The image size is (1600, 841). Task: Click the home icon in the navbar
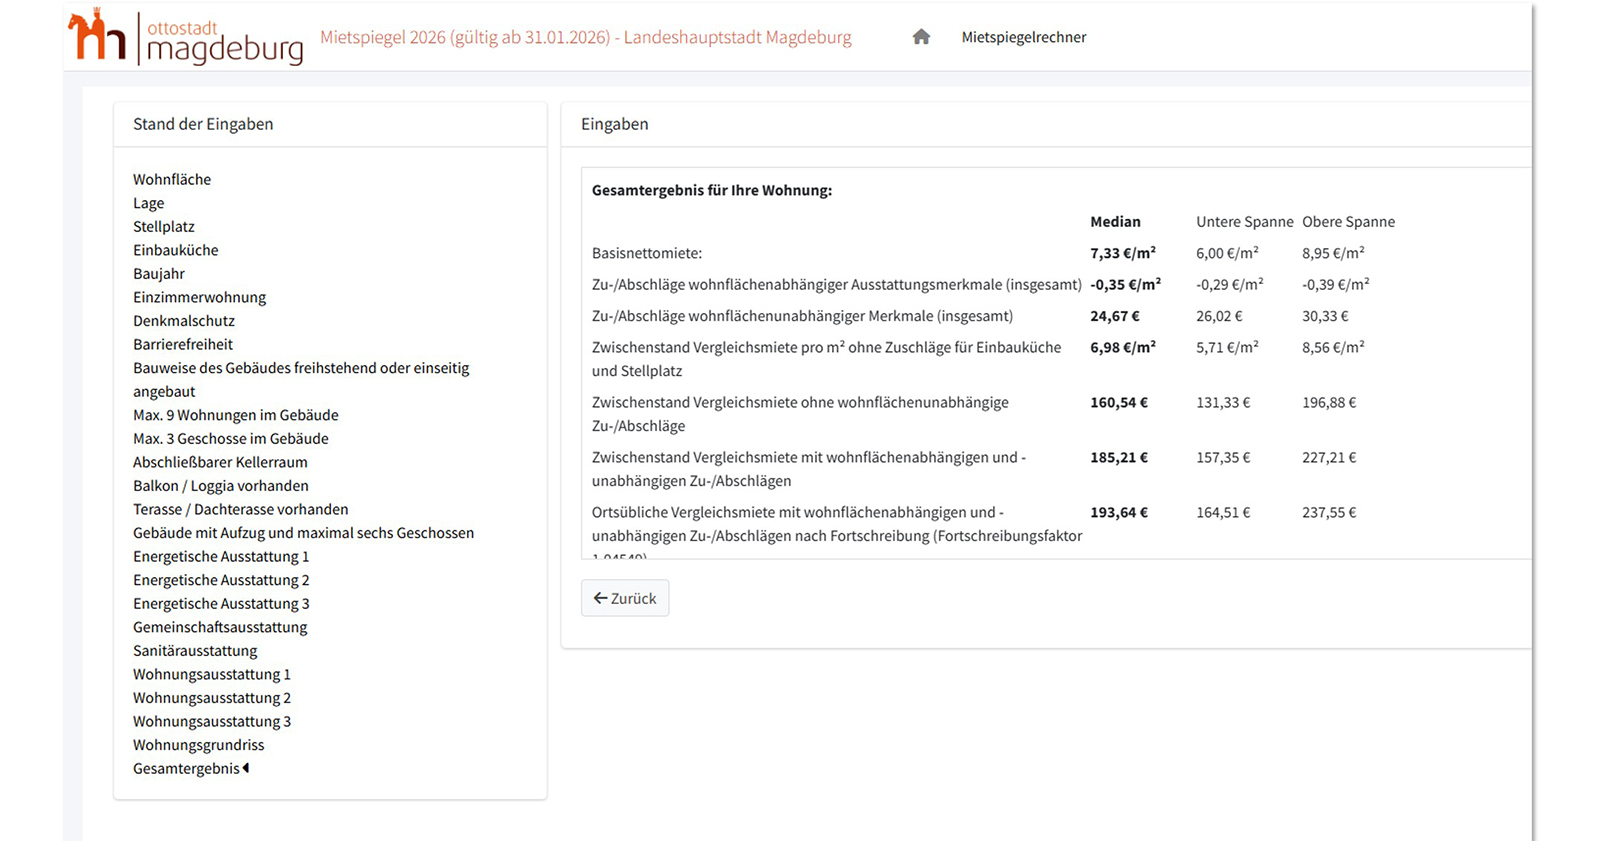921,37
